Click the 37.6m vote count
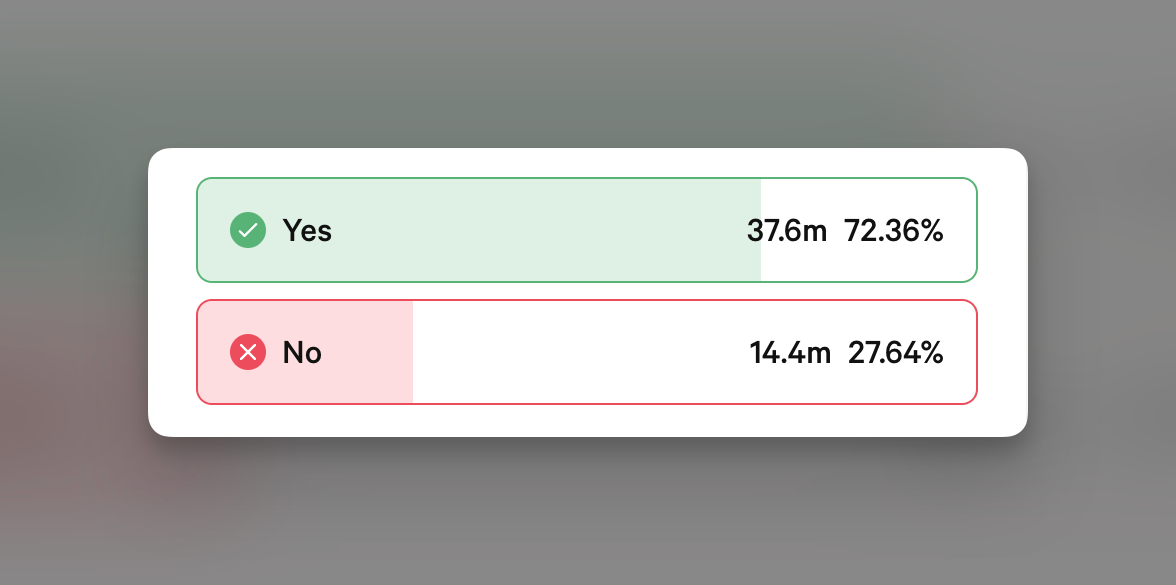The image size is (1176, 585). (787, 231)
